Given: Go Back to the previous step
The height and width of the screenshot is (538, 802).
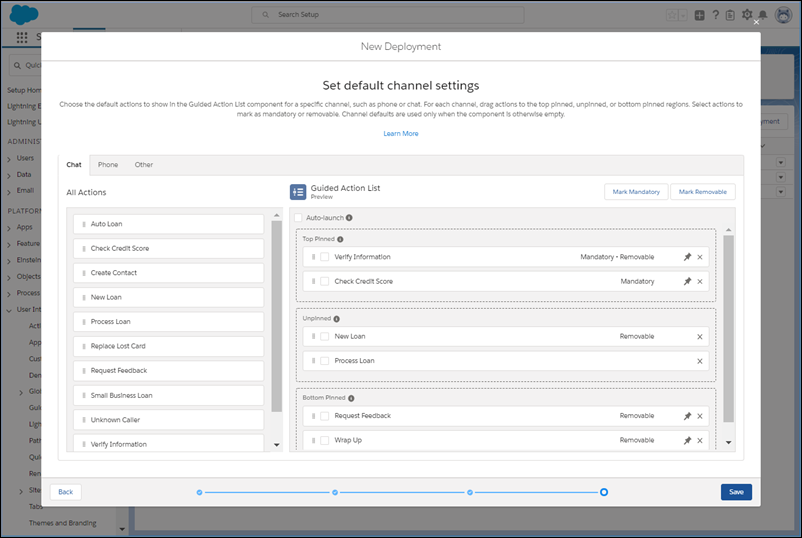Looking at the screenshot, I should pos(65,492).
